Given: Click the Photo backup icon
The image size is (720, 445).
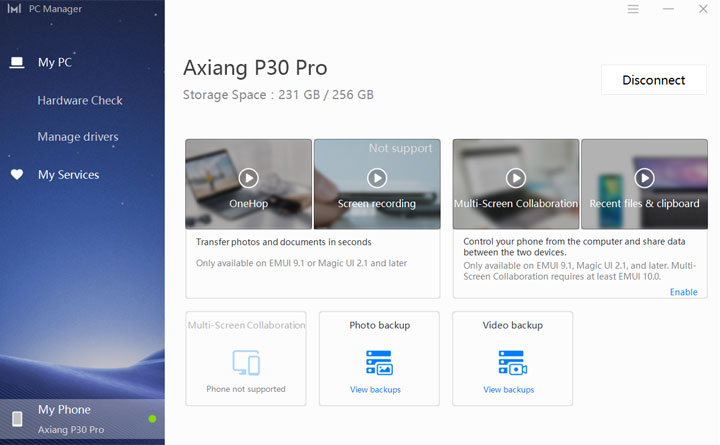Looking at the screenshot, I should (379, 362).
